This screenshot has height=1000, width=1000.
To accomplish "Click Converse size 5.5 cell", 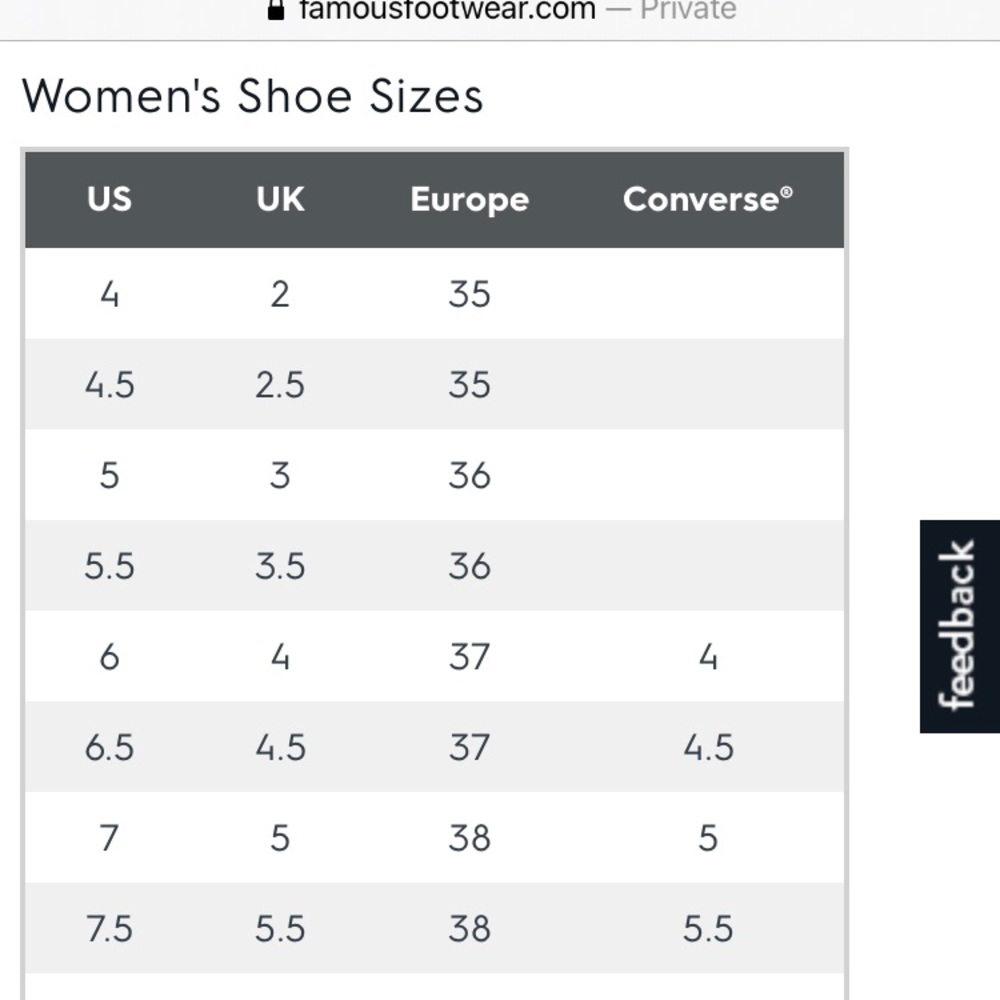I will click(x=708, y=928).
